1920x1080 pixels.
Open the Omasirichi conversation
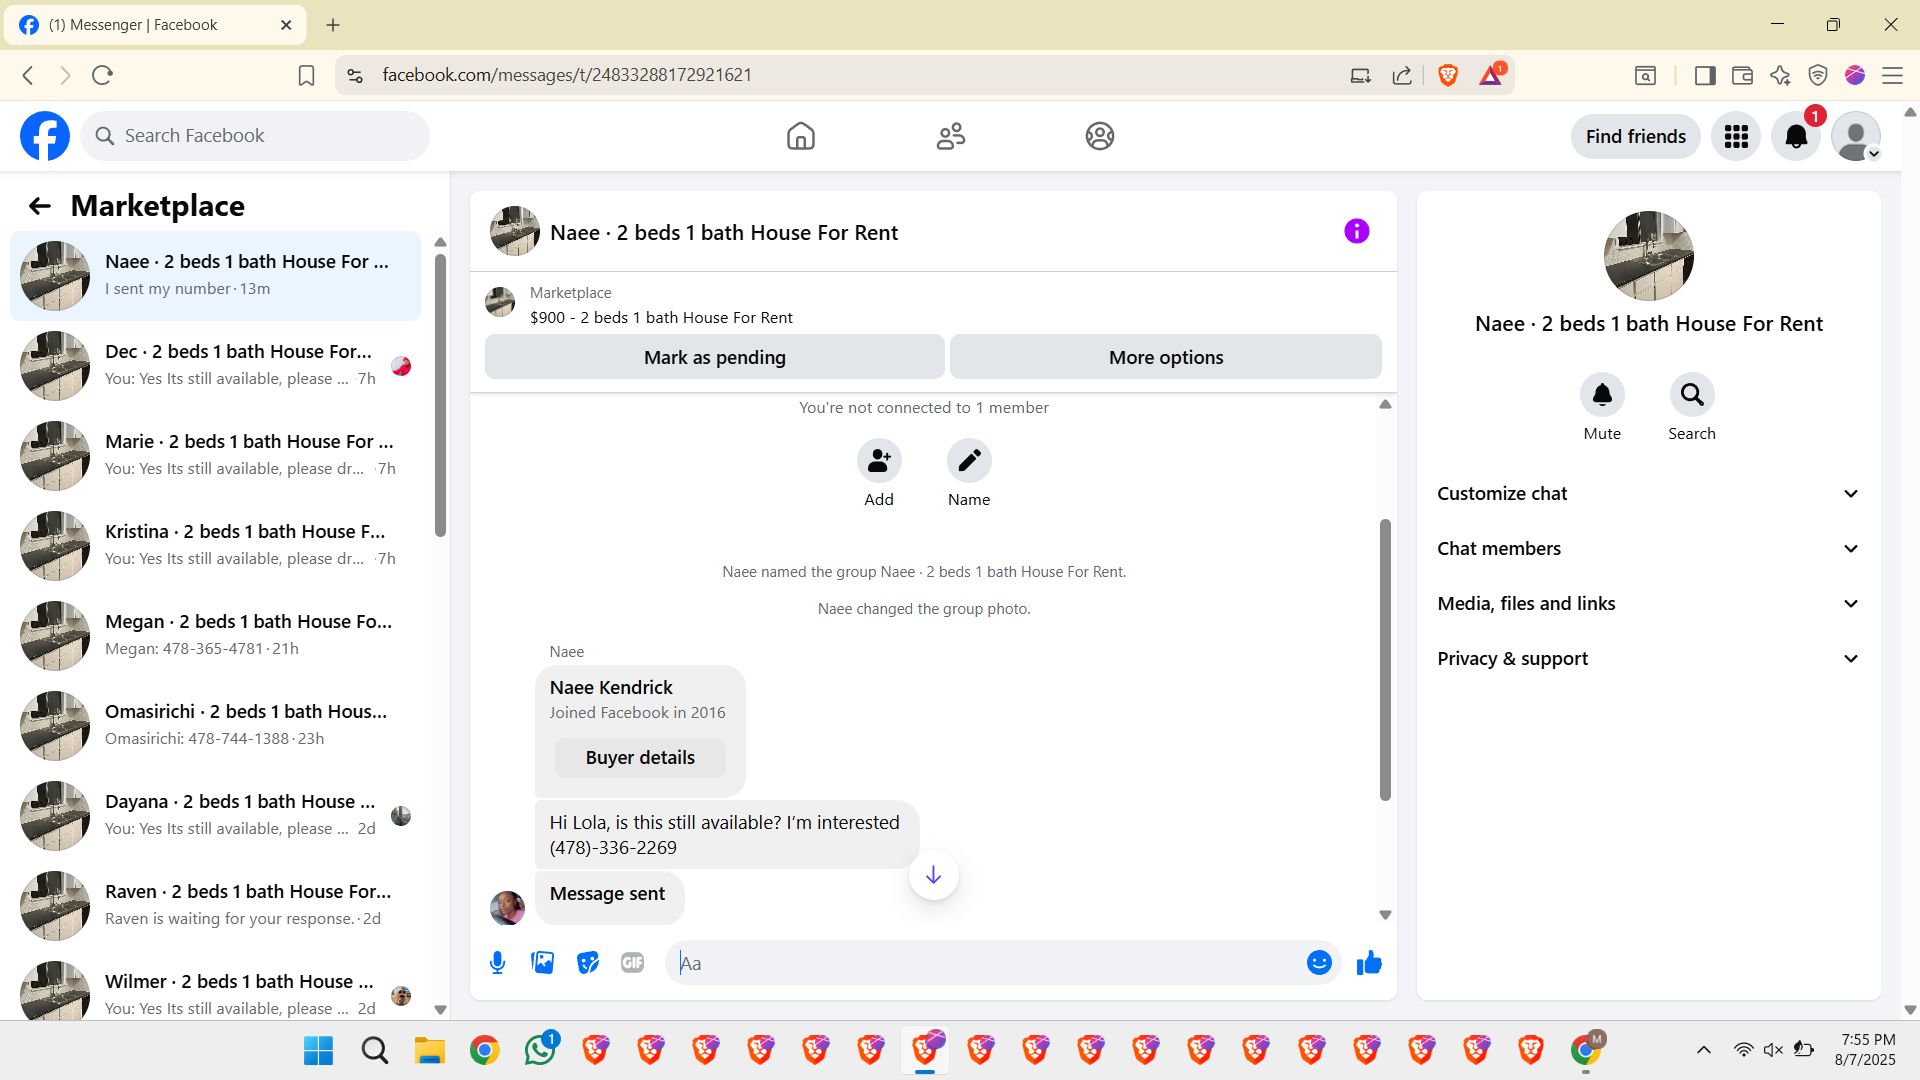click(215, 726)
